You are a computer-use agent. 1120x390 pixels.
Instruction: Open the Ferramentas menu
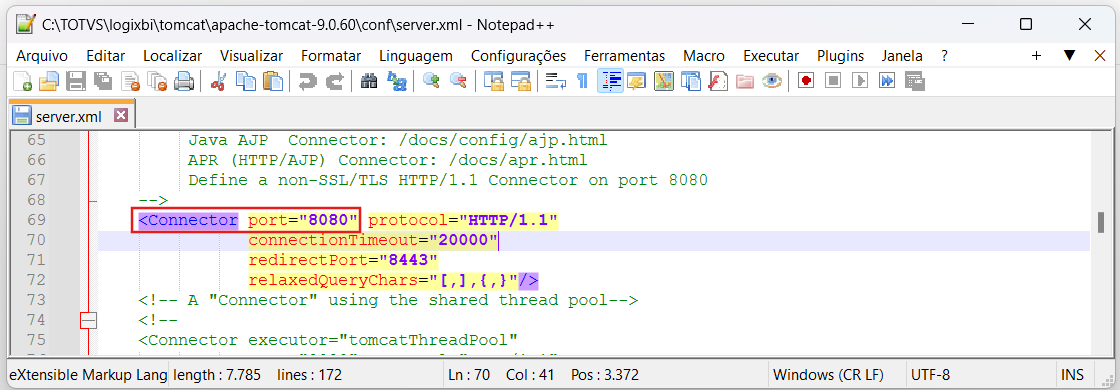coord(624,56)
